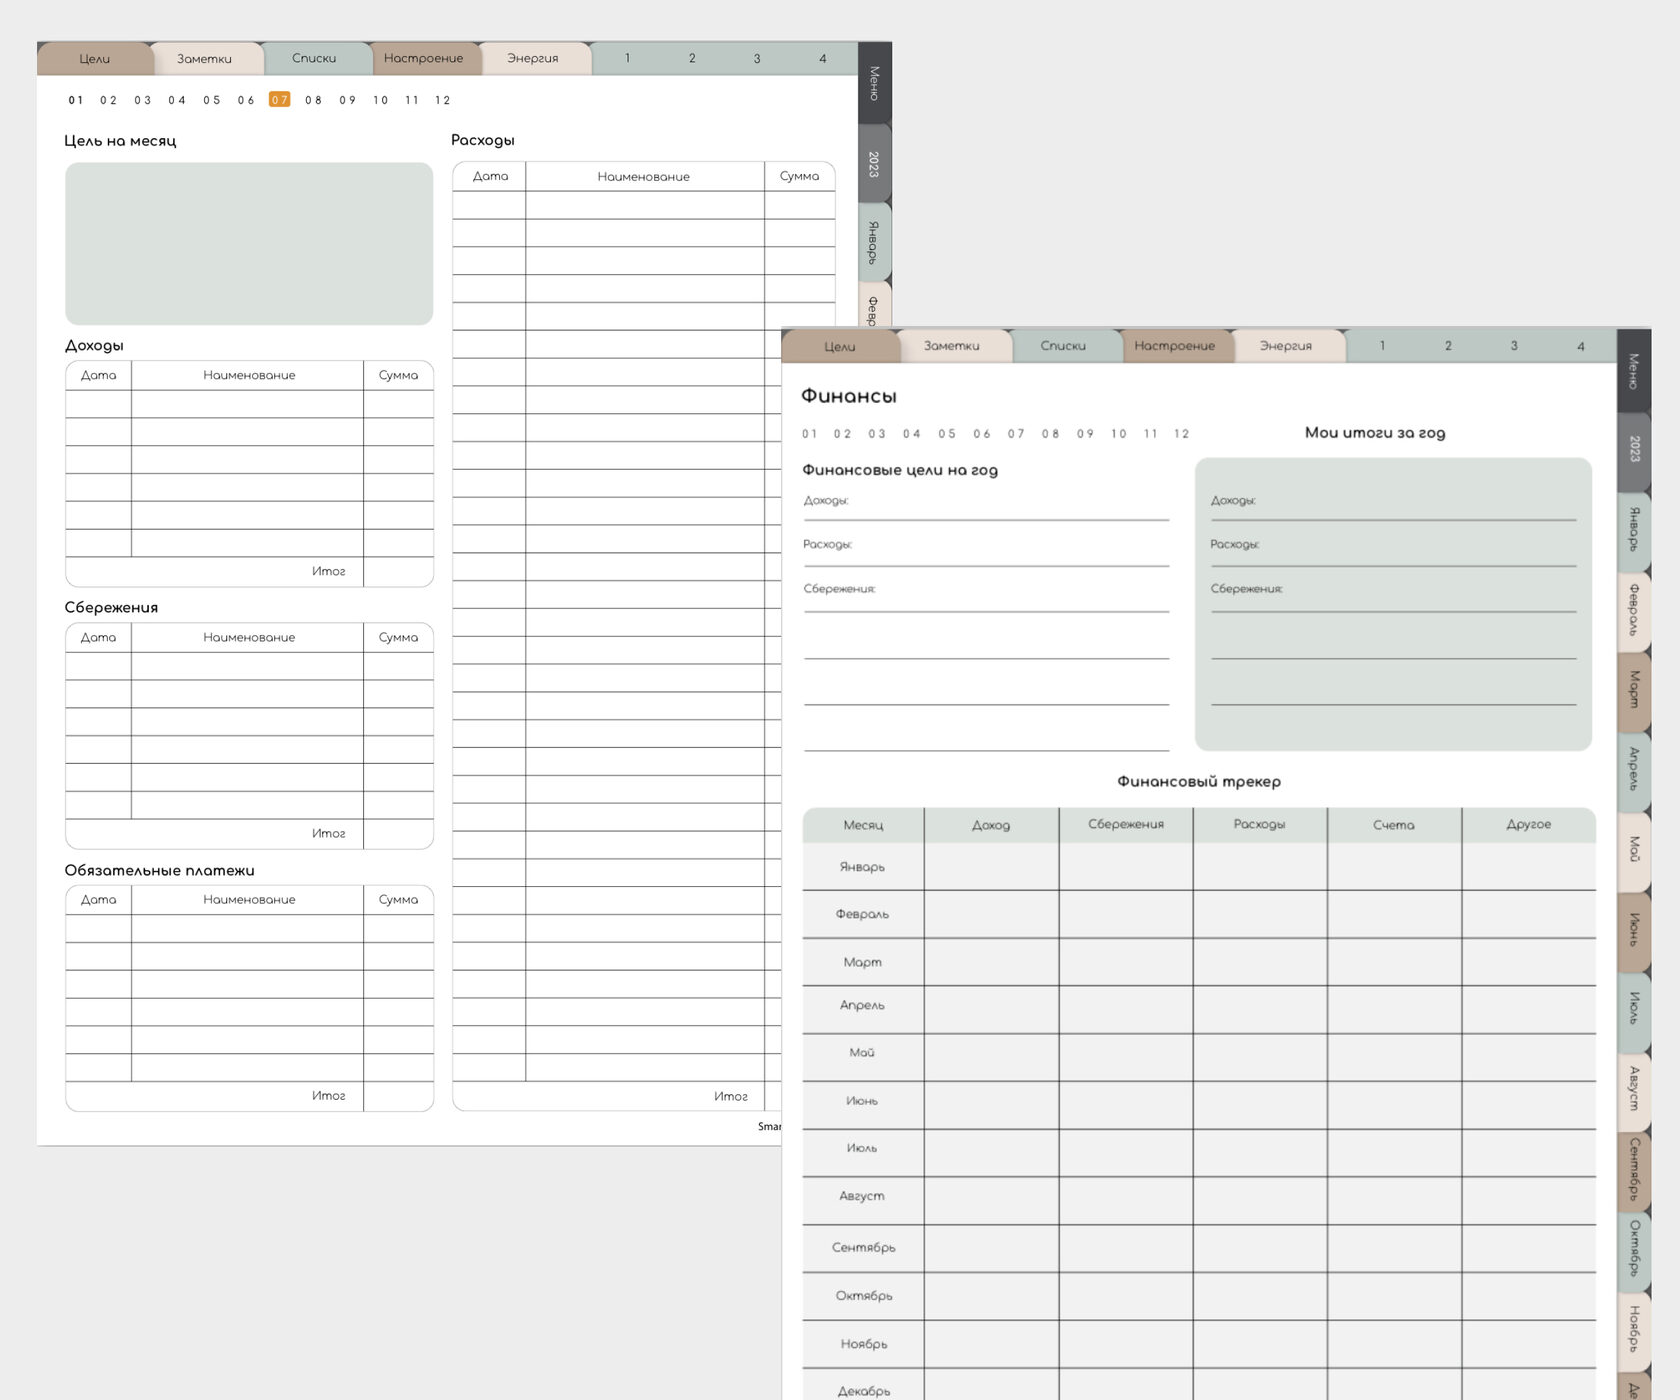The height and width of the screenshot is (1400, 1680).
Task: Open the Июнь month side tab
Action: [x=1634, y=930]
